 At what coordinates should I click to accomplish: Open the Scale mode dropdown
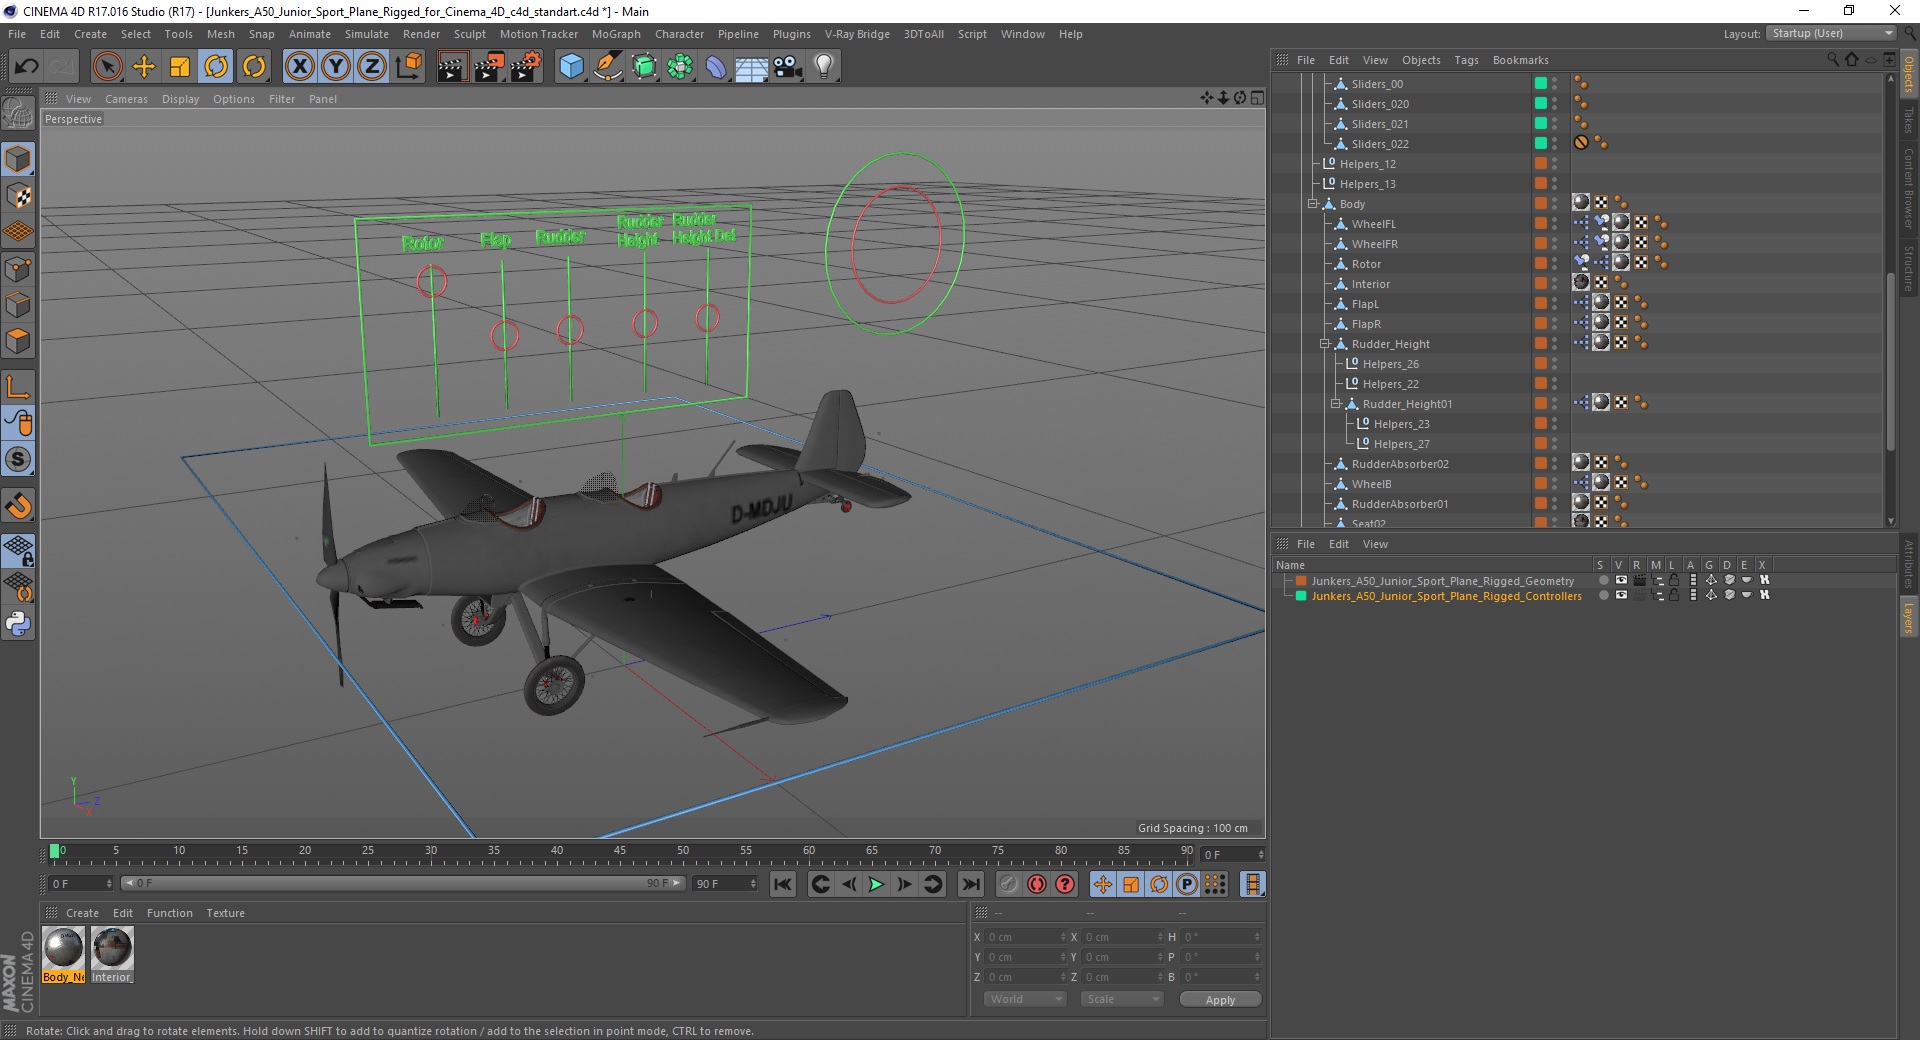point(1122,999)
